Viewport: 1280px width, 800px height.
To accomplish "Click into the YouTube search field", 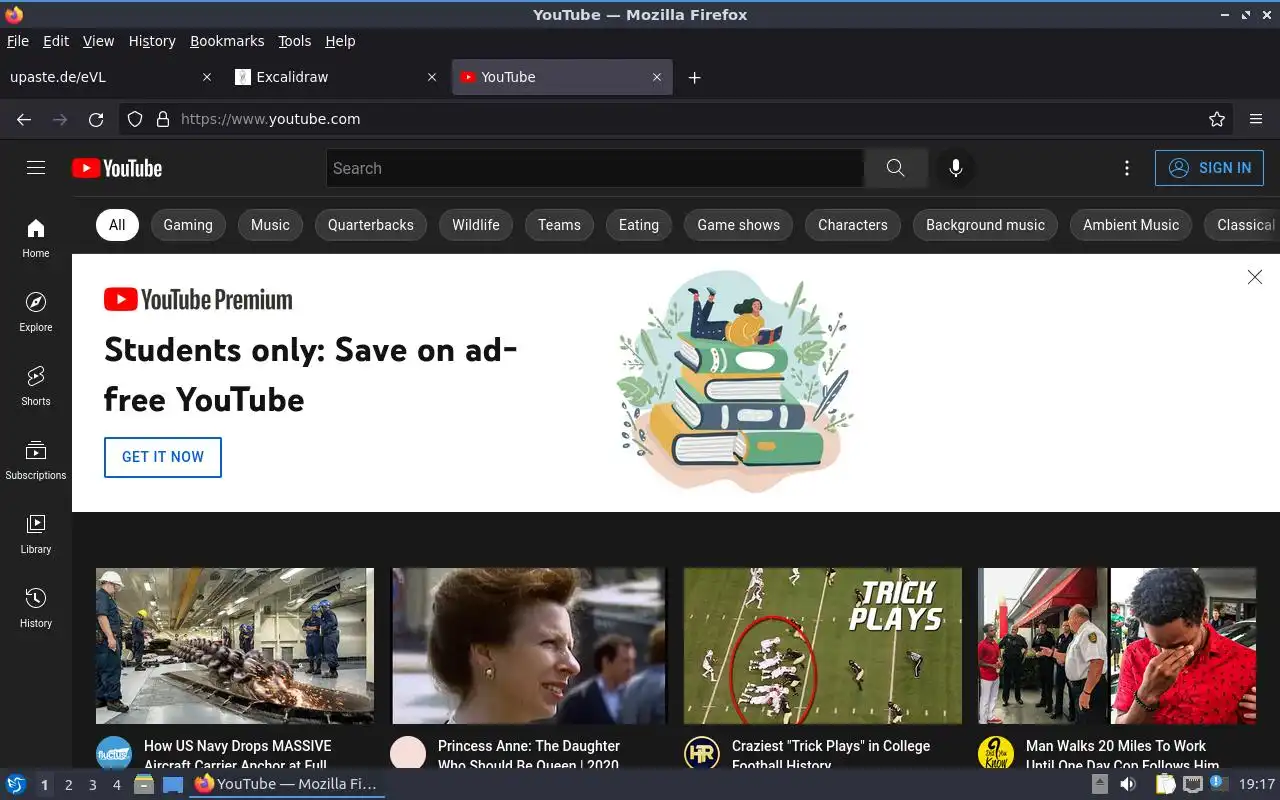I will pyautogui.click(x=595, y=168).
